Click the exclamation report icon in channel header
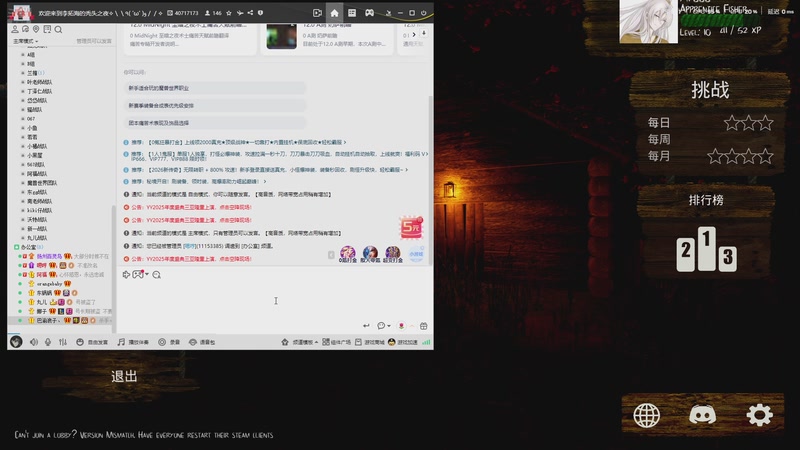This screenshot has width=800, height=450. point(260,13)
